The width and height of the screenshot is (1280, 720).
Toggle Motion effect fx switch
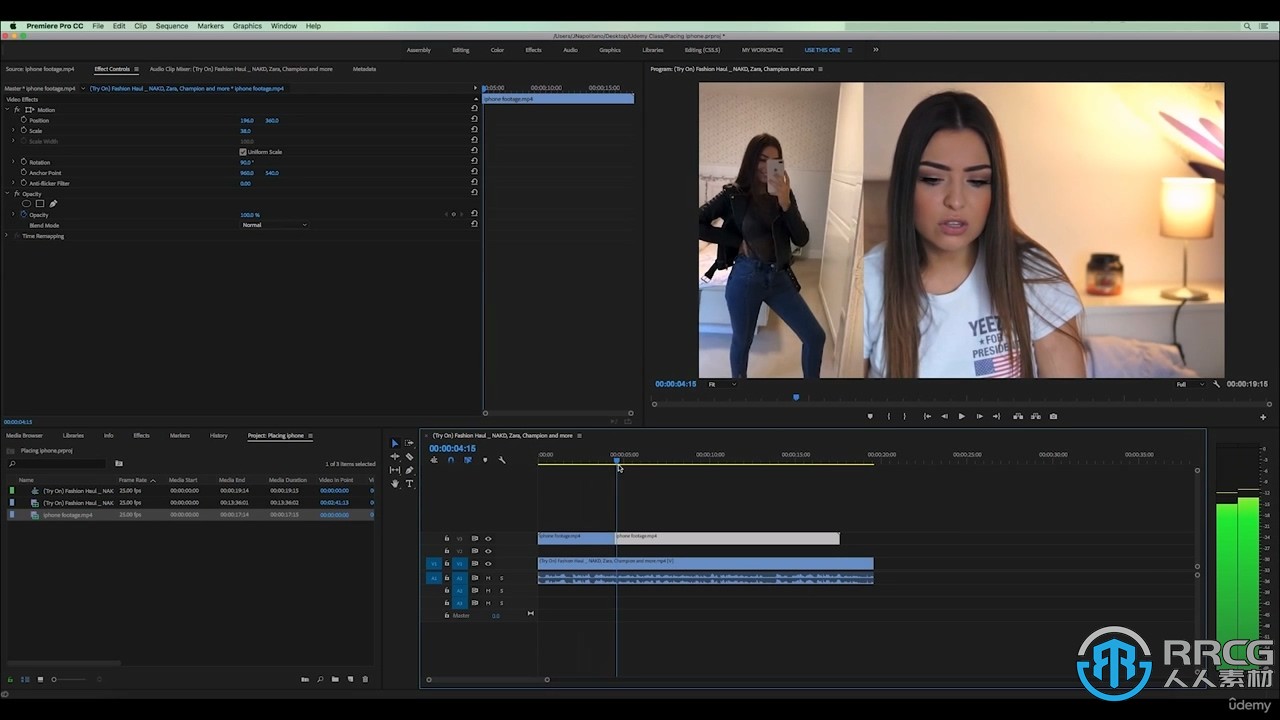point(17,109)
